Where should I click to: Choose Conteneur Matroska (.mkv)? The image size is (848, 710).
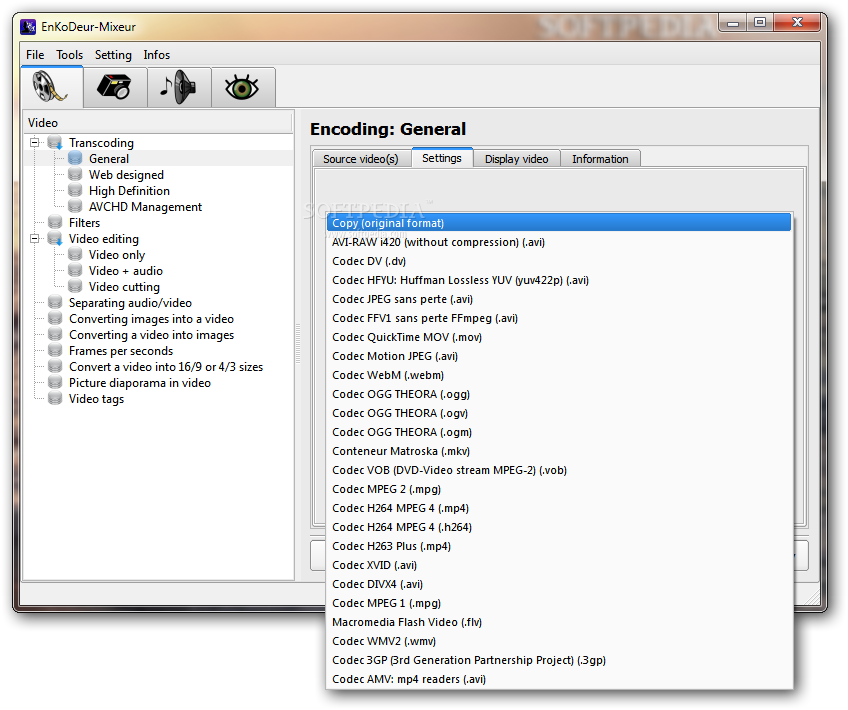point(559,451)
